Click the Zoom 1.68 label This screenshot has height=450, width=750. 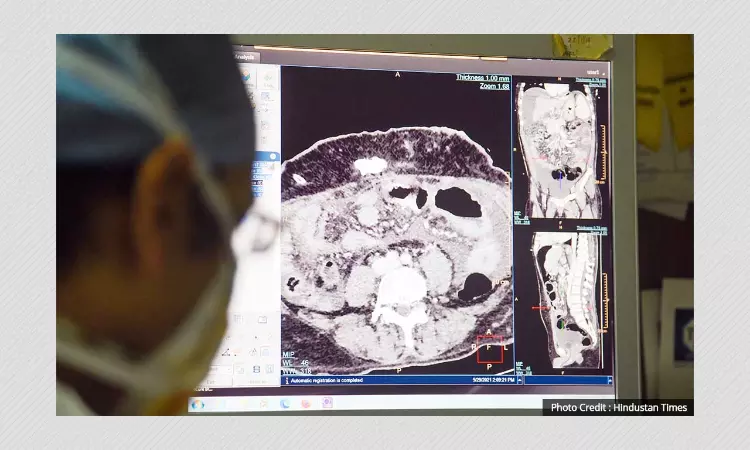point(495,86)
